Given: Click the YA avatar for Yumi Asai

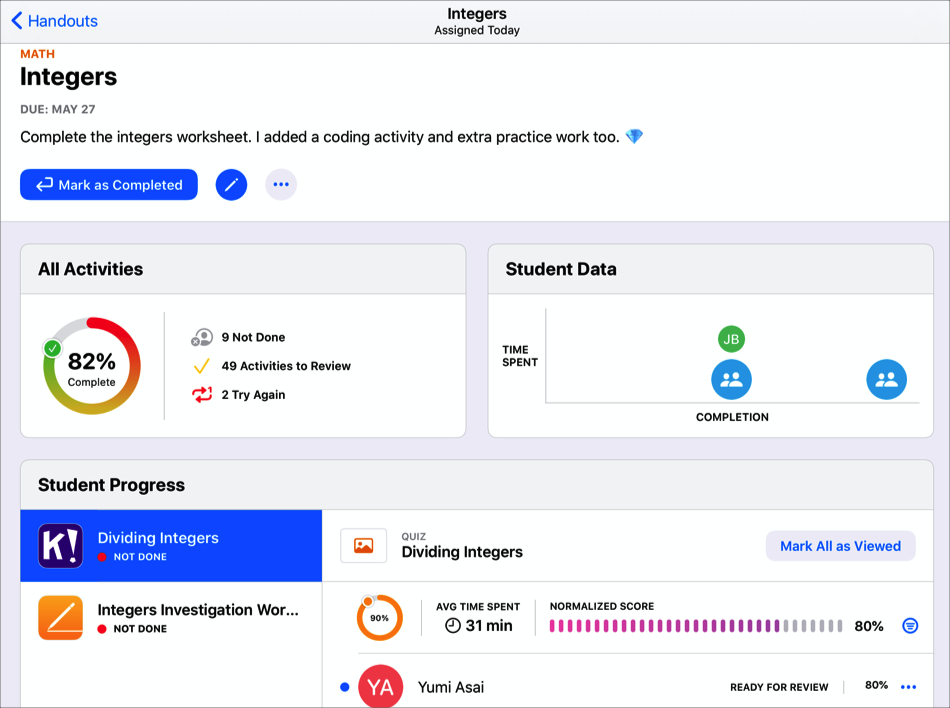Looking at the screenshot, I should coord(380,687).
